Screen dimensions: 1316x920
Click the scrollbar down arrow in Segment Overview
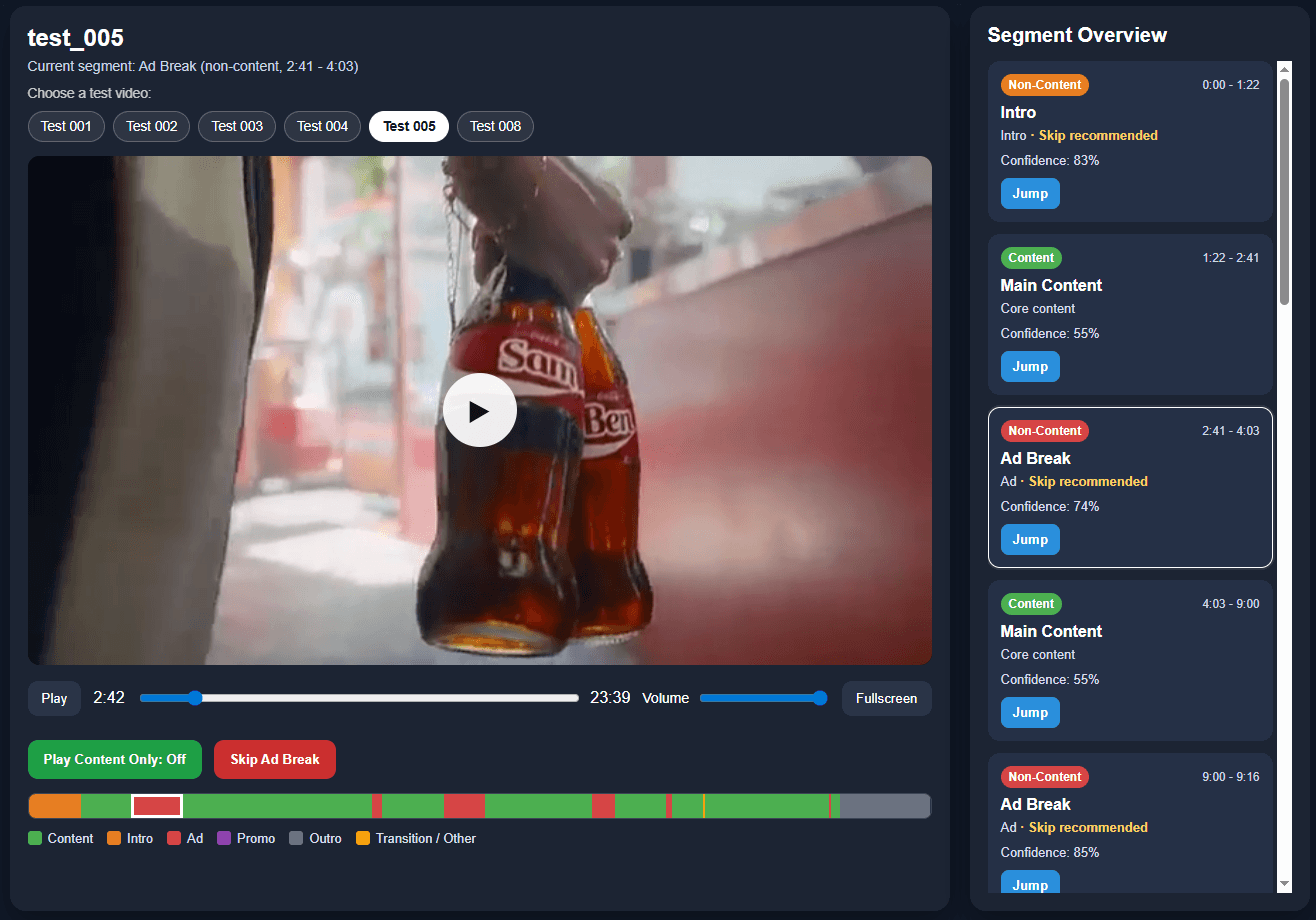point(1285,884)
